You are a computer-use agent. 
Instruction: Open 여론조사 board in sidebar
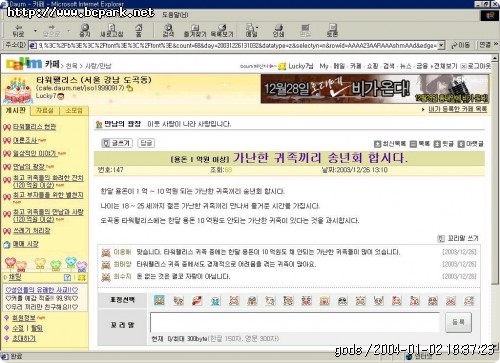[25, 140]
